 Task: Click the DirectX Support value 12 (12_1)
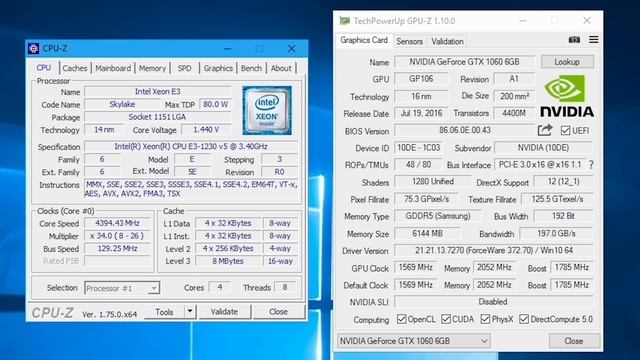click(563, 182)
